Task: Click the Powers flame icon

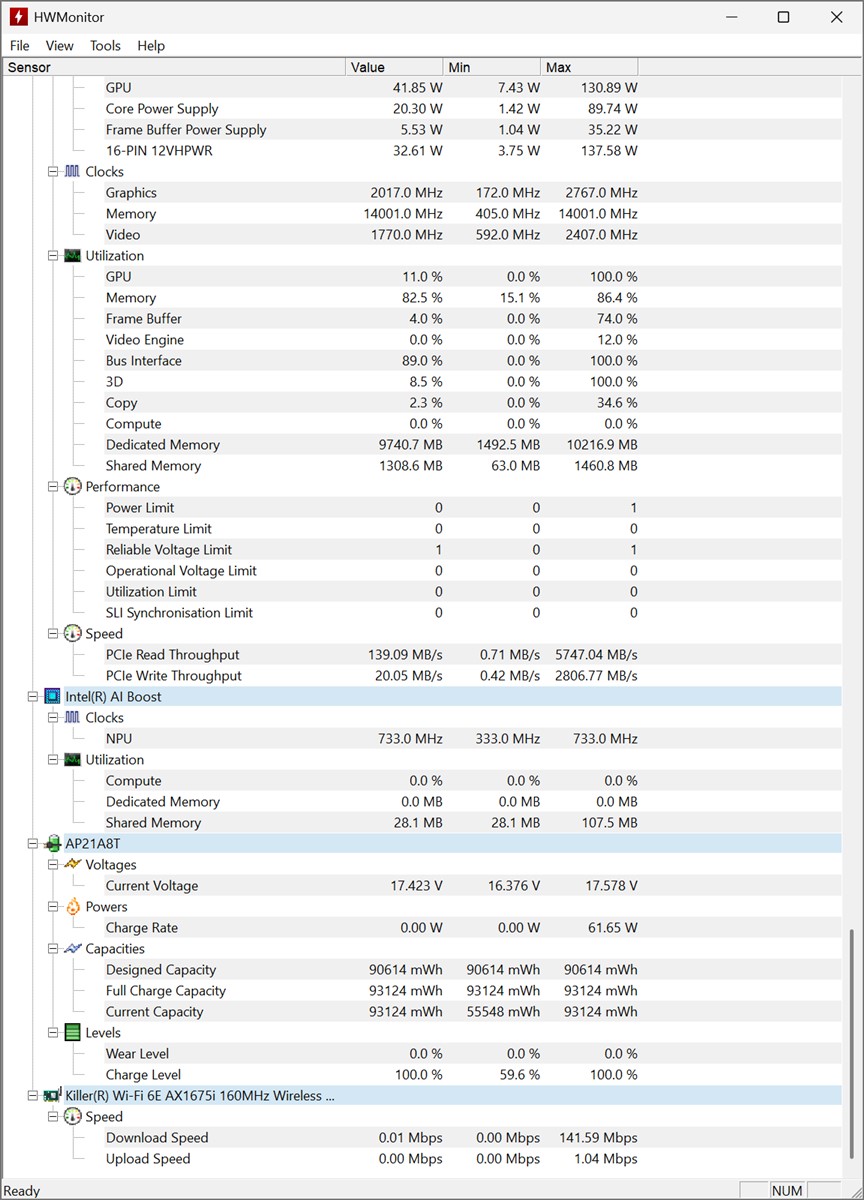Action: point(72,907)
